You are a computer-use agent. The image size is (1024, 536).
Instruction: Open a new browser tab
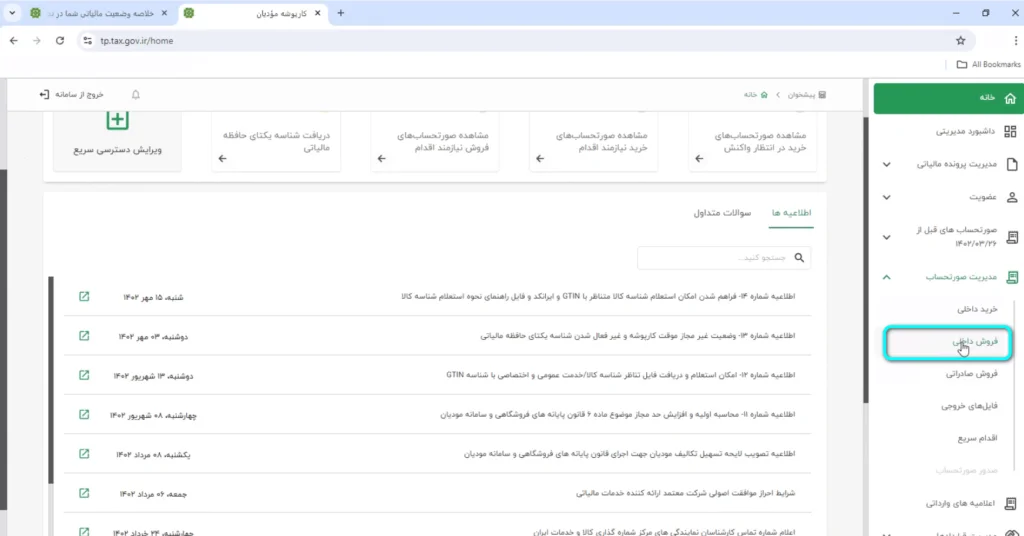(340, 13)
